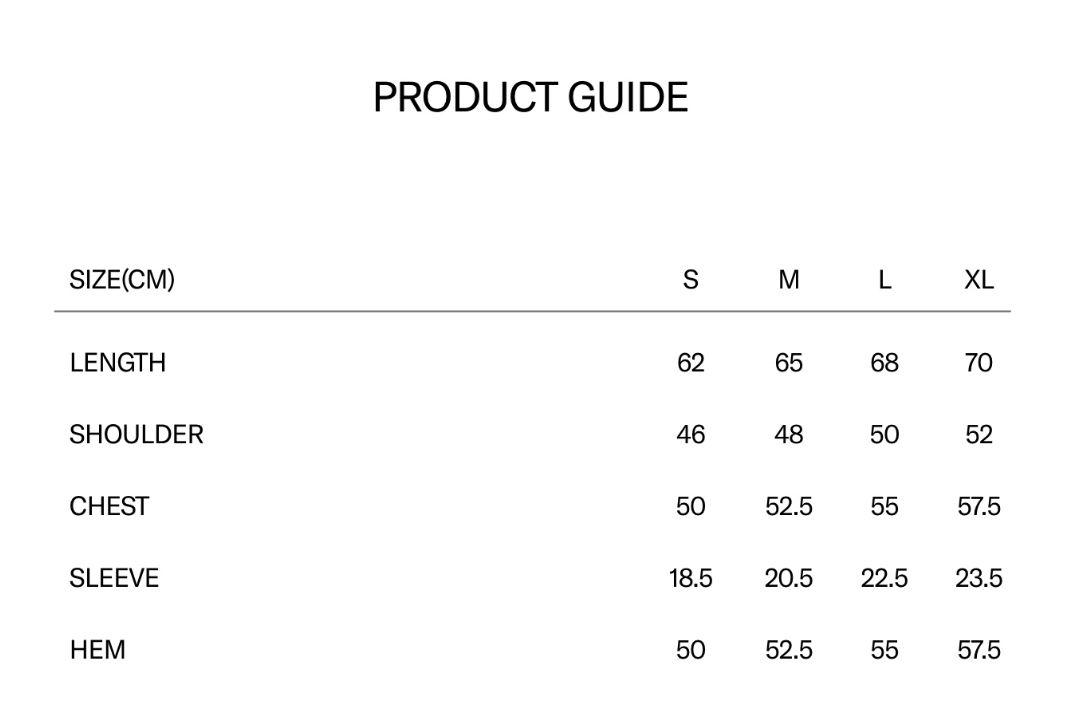1068x714 pixels.
Task: Click shoulder value 52 for size XL
Action: point(979,434)
